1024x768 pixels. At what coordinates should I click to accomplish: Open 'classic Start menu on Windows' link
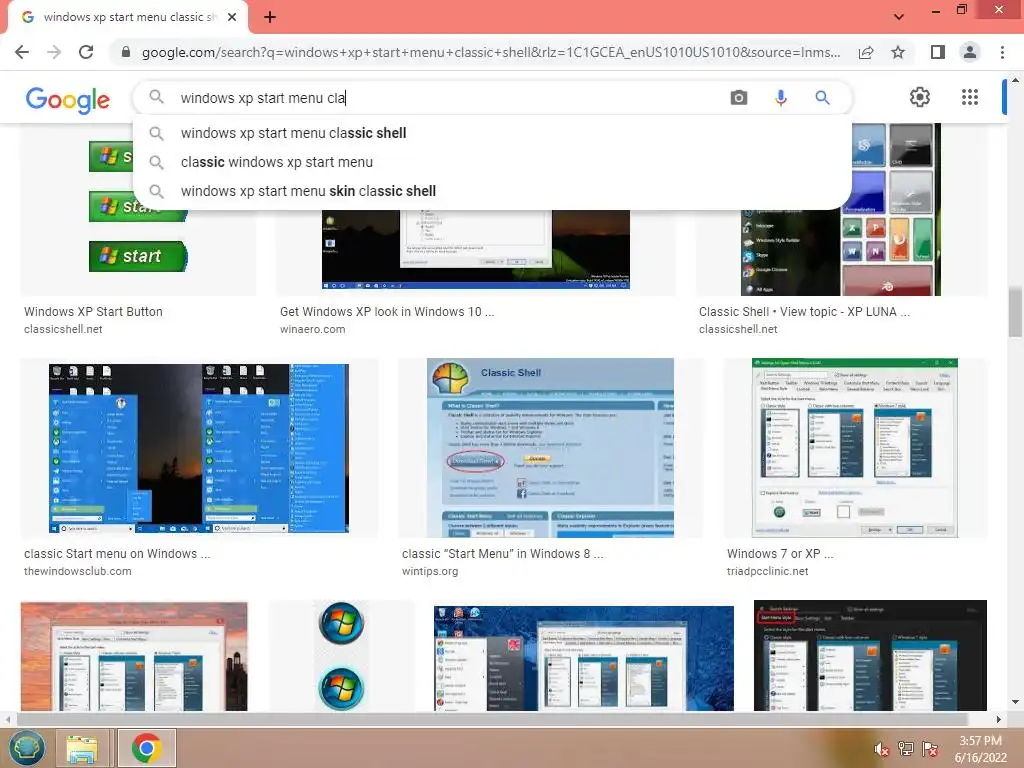(x=117, y=554)
